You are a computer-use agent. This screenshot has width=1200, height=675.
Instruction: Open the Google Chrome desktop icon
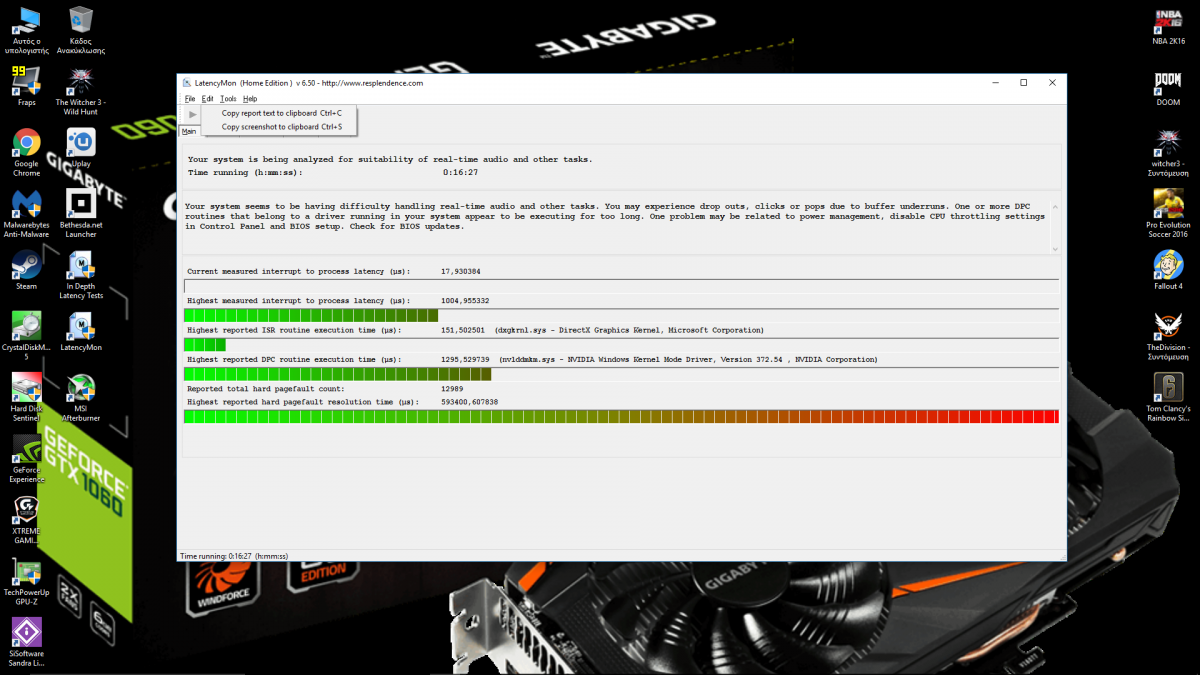(26, 153)
